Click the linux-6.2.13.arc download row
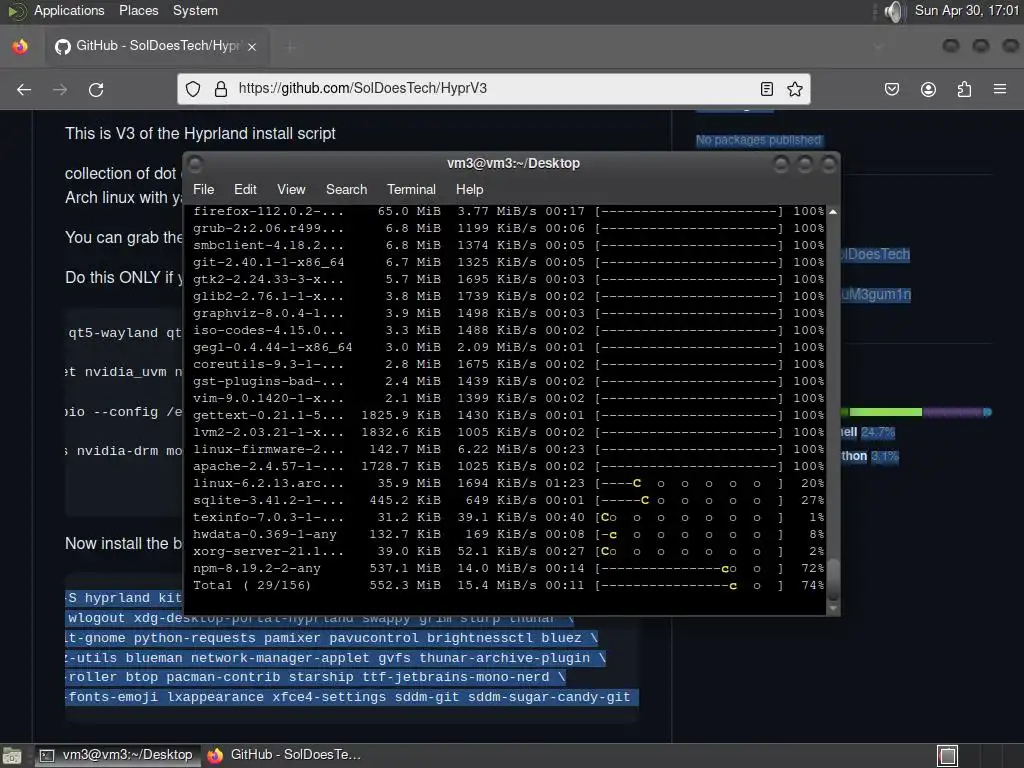 coord(508,483)
